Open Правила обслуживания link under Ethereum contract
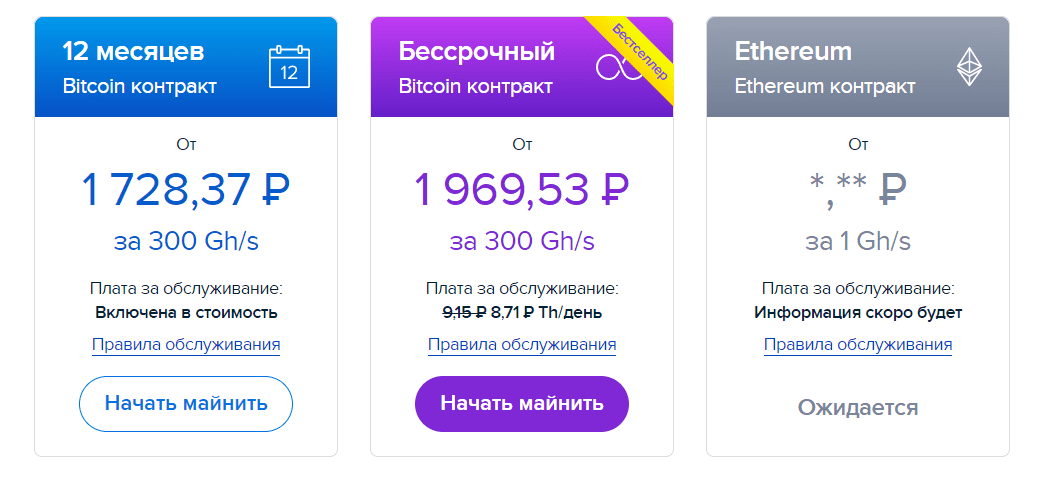This screenshot has height=478, width=1037. (x=858, y=345)
